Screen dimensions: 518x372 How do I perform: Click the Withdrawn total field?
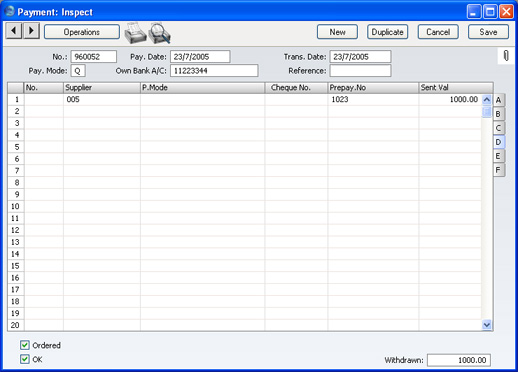459,360
